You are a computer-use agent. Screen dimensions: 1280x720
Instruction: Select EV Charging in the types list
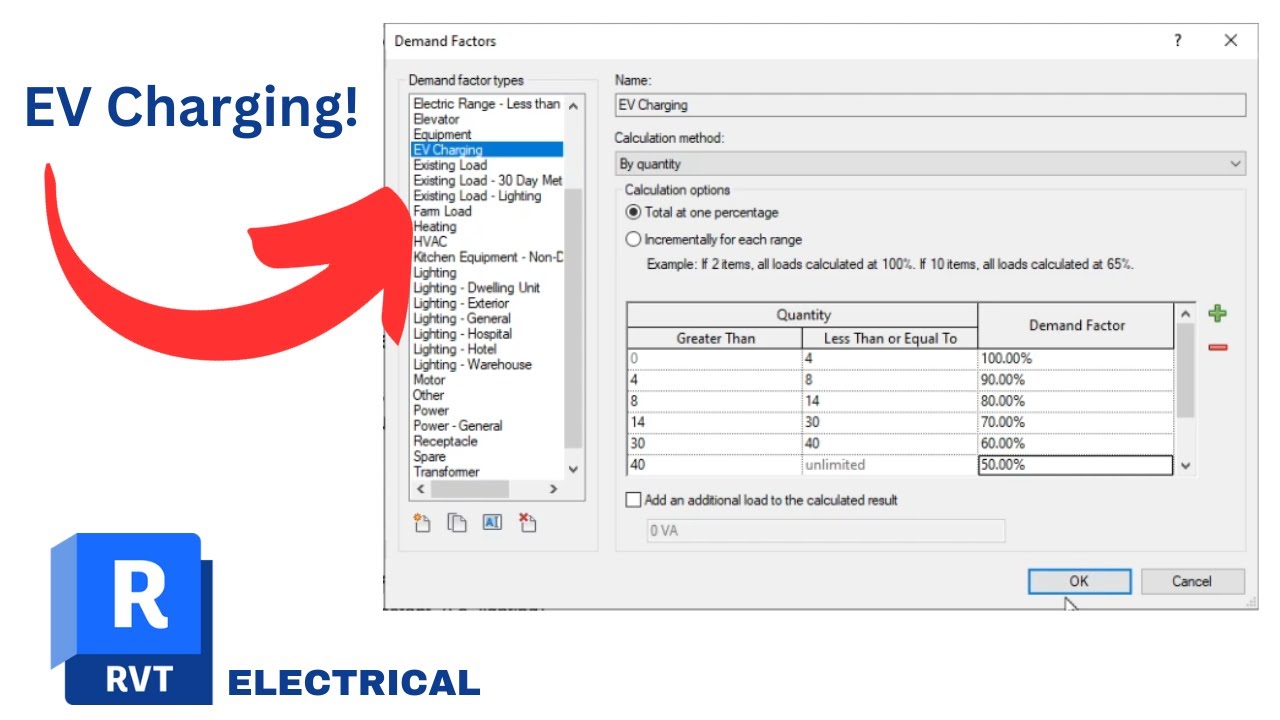pos(487,150)
